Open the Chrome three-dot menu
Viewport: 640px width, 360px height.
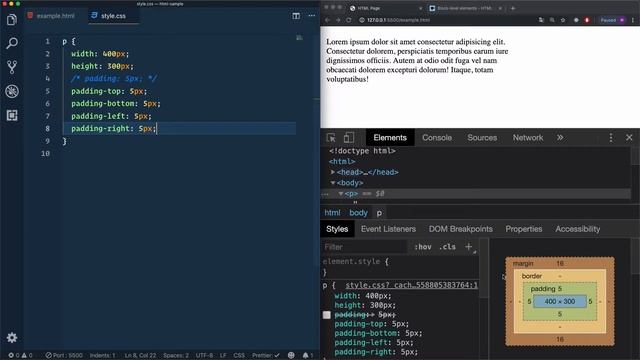click(633, 20)
